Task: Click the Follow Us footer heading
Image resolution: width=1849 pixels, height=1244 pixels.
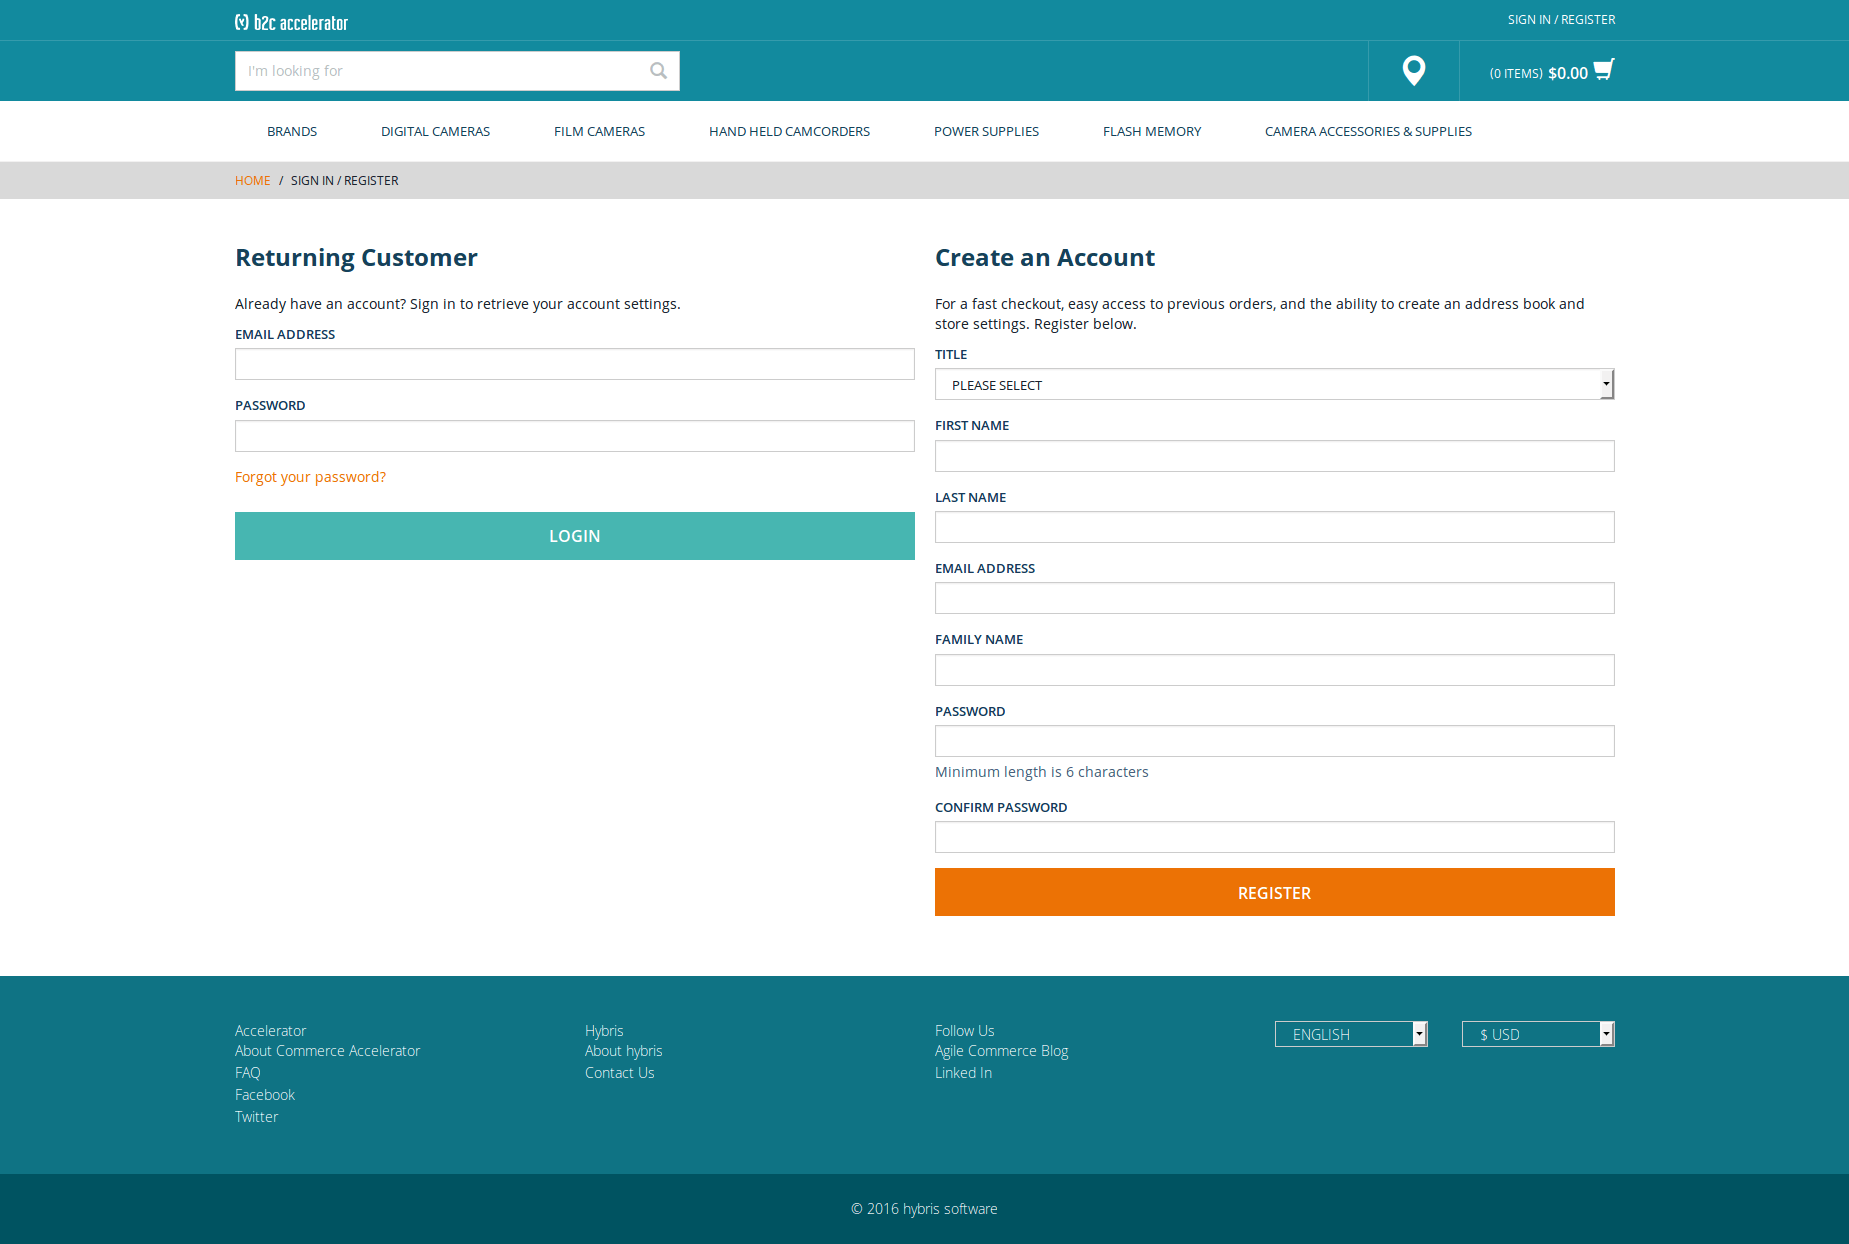Action: point(964,1031)
